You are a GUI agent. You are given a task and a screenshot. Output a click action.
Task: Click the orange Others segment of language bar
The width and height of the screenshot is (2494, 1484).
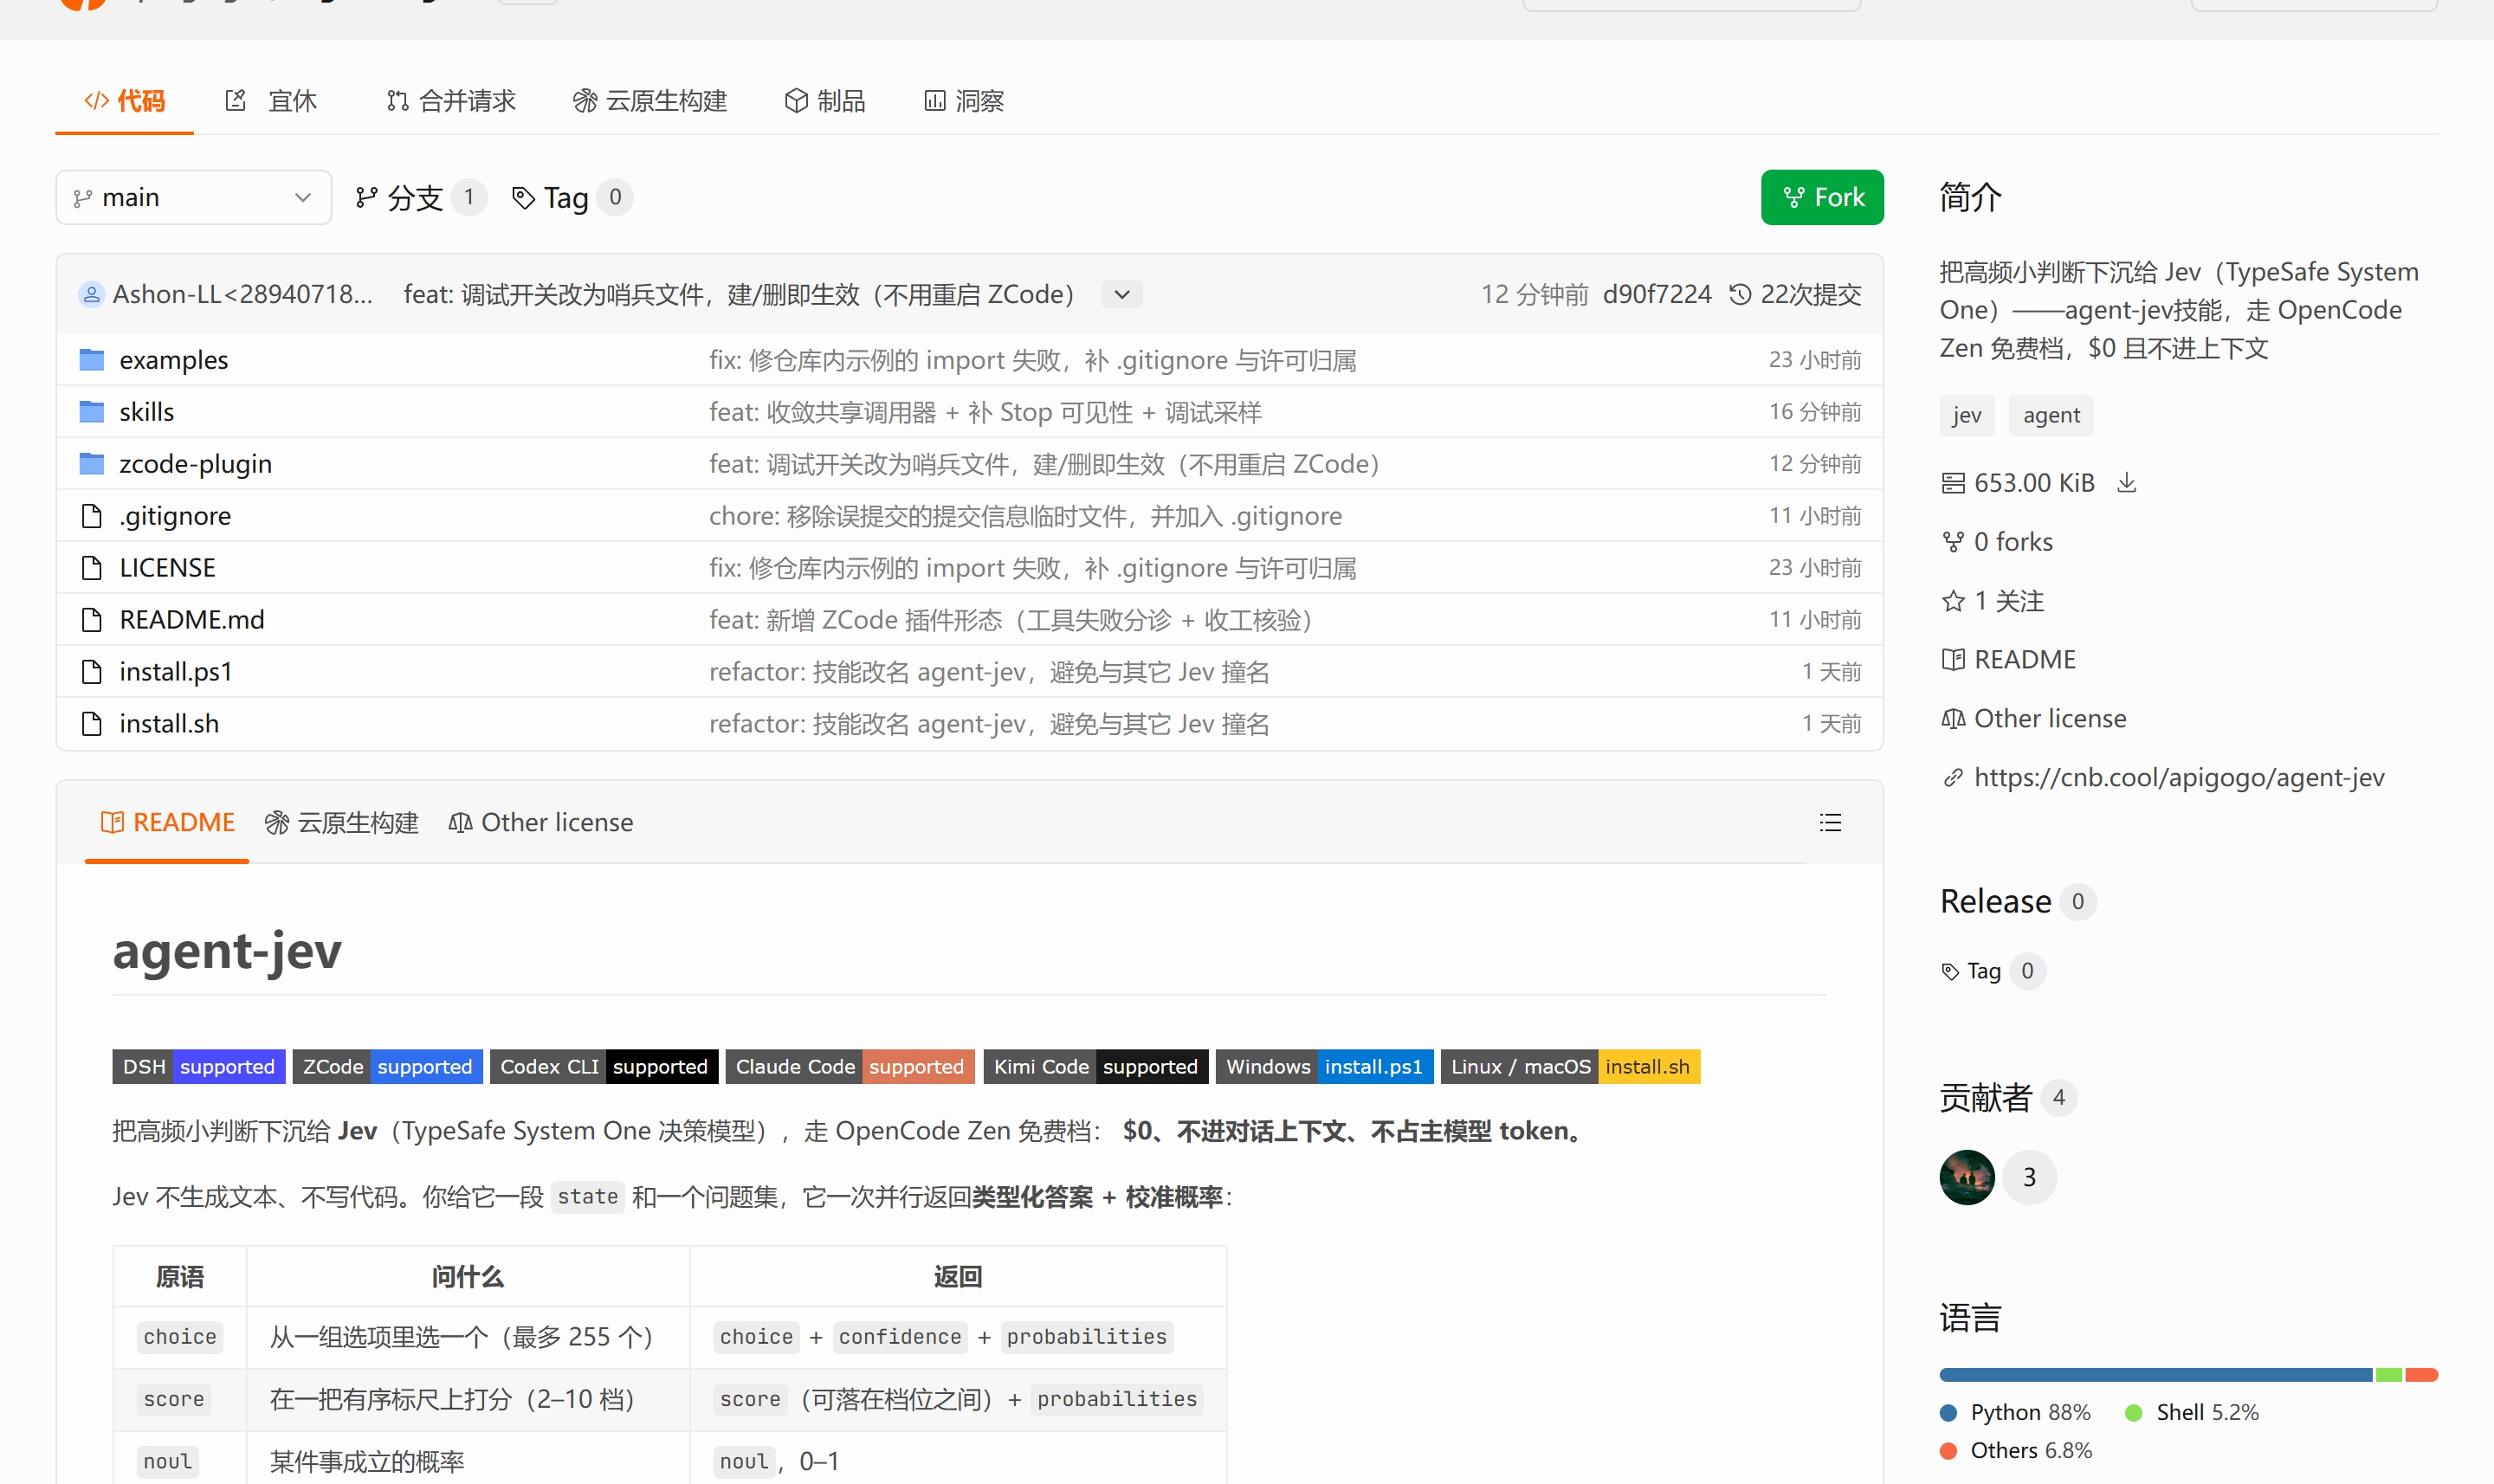point(2422,1375)
